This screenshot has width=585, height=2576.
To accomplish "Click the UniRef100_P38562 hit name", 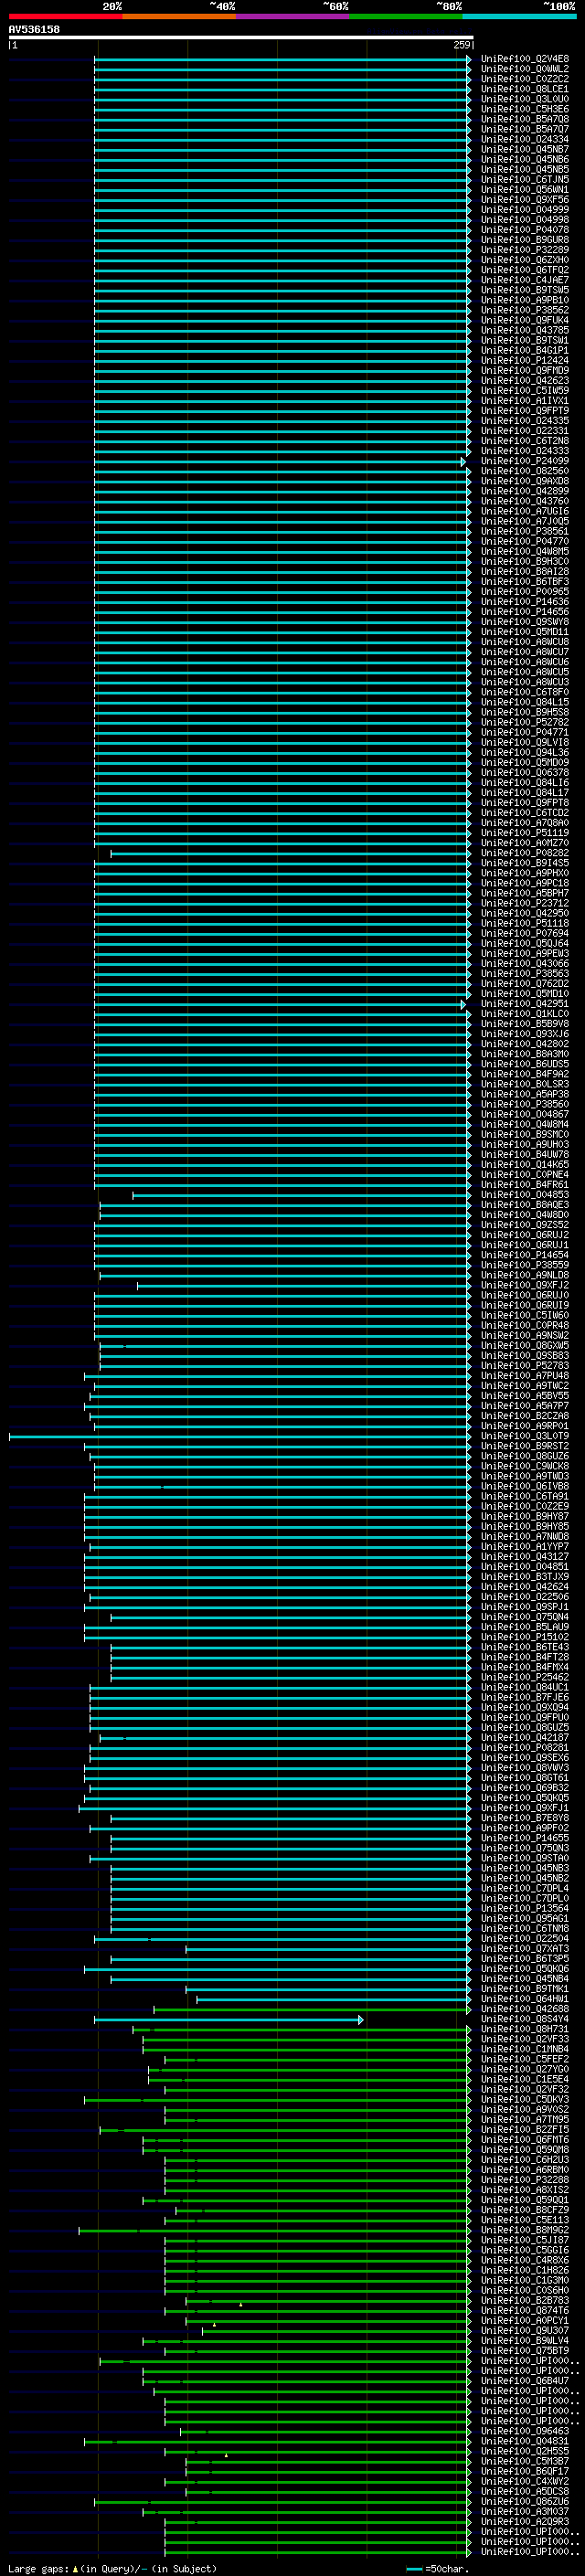I will point(525,310).
